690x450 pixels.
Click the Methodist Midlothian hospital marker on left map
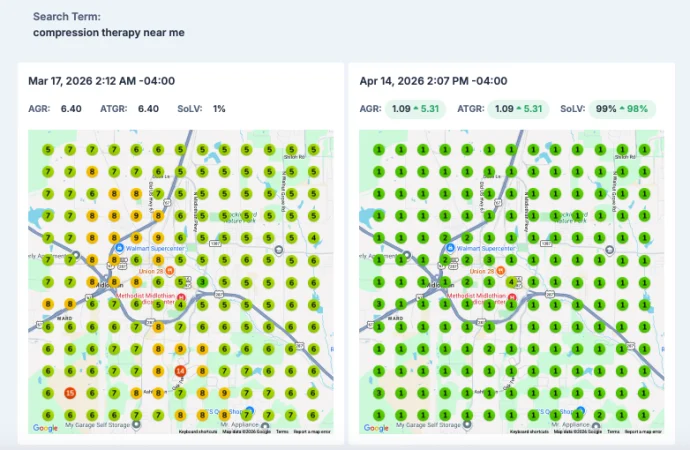(x=180, y=298)
